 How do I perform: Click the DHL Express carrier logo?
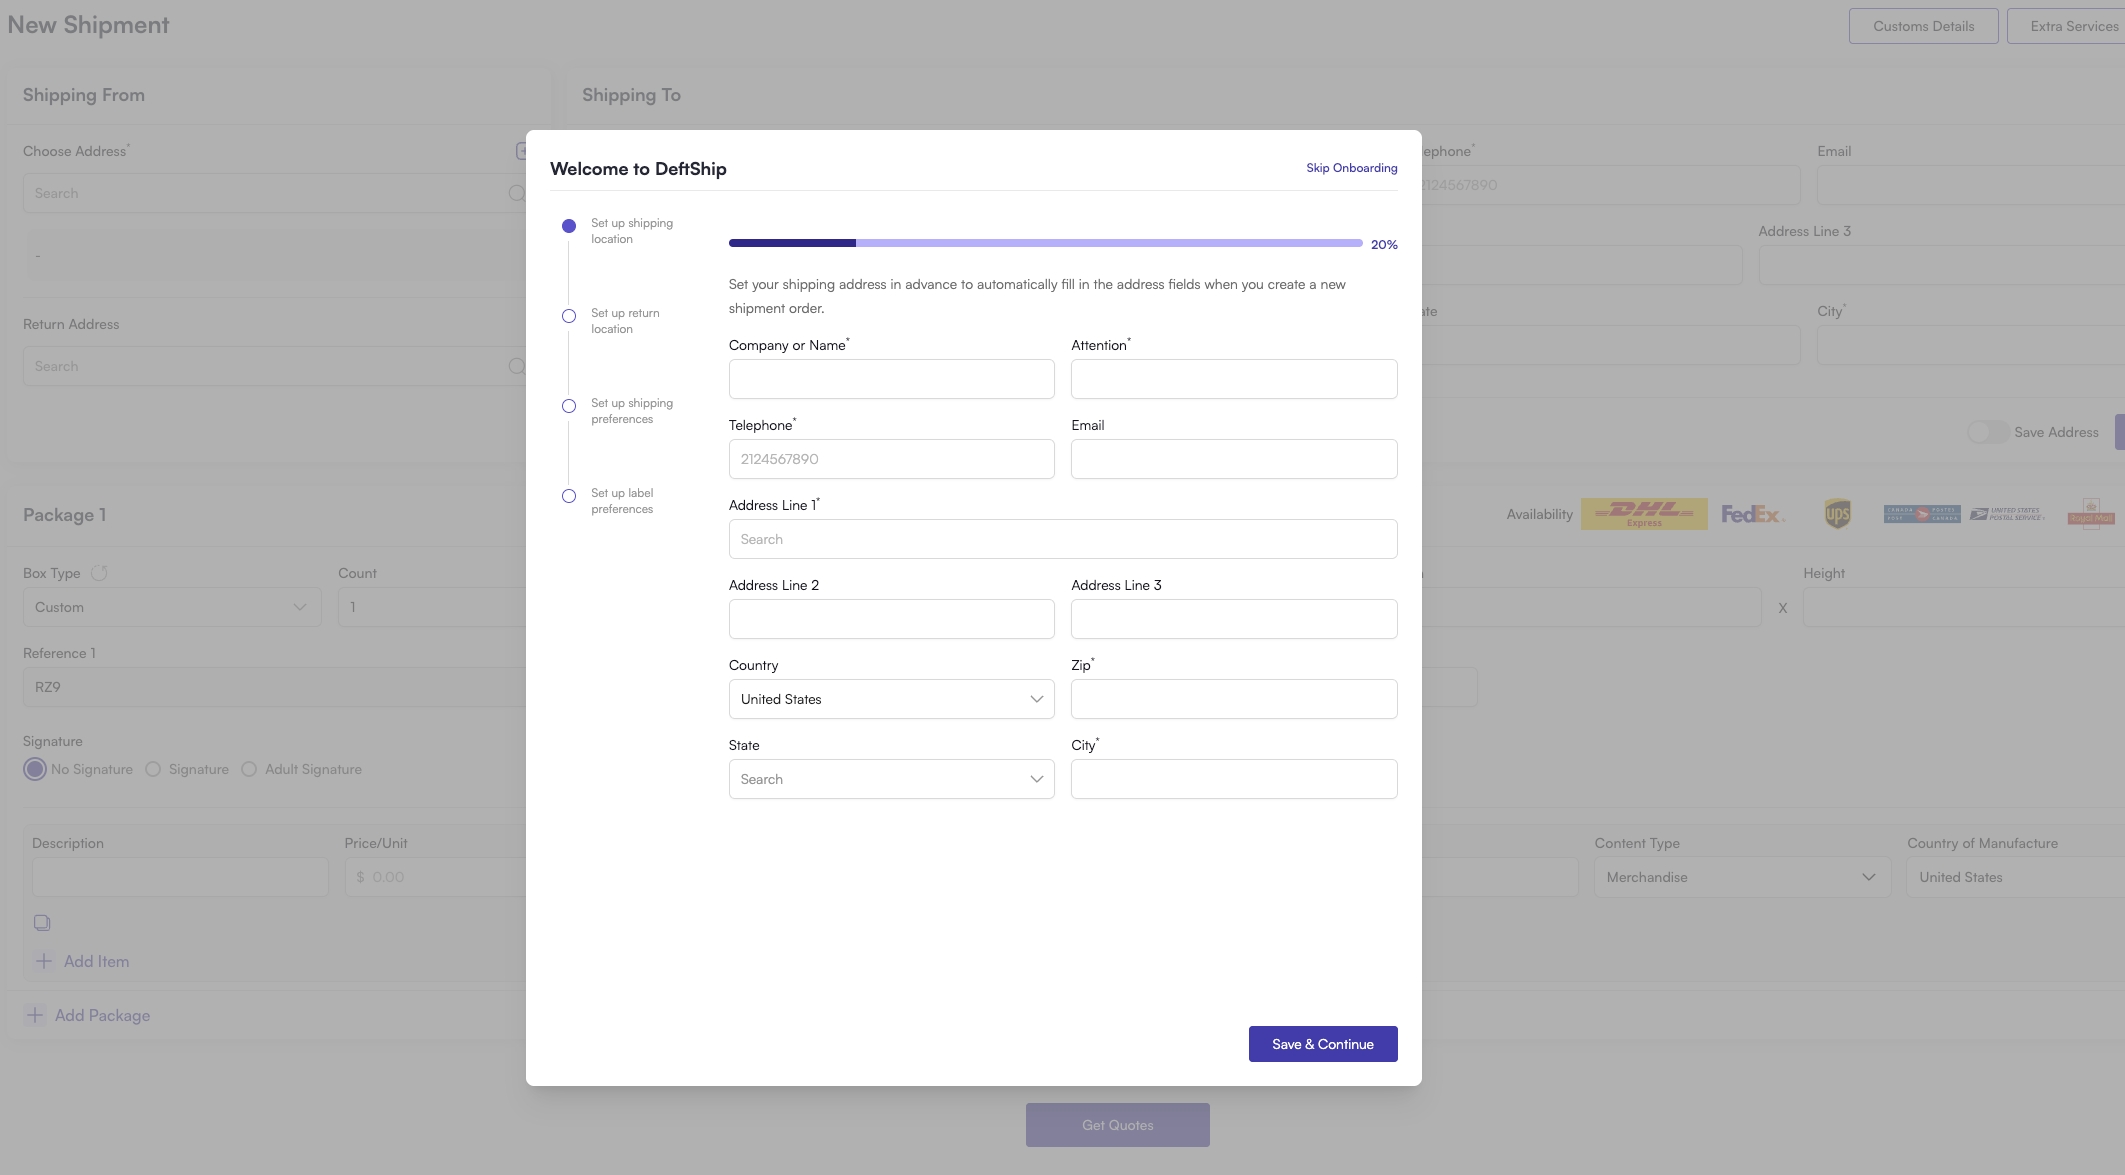point(1644,514)
